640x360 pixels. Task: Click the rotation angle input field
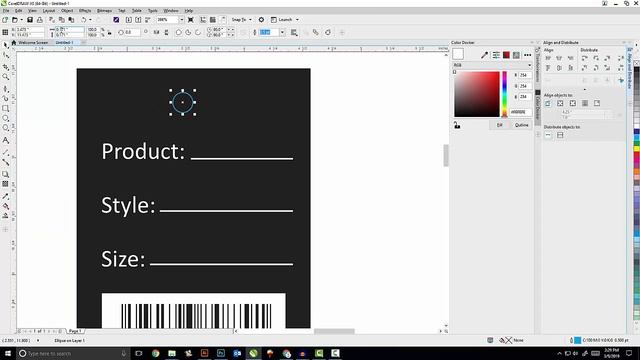click(132, 32)
